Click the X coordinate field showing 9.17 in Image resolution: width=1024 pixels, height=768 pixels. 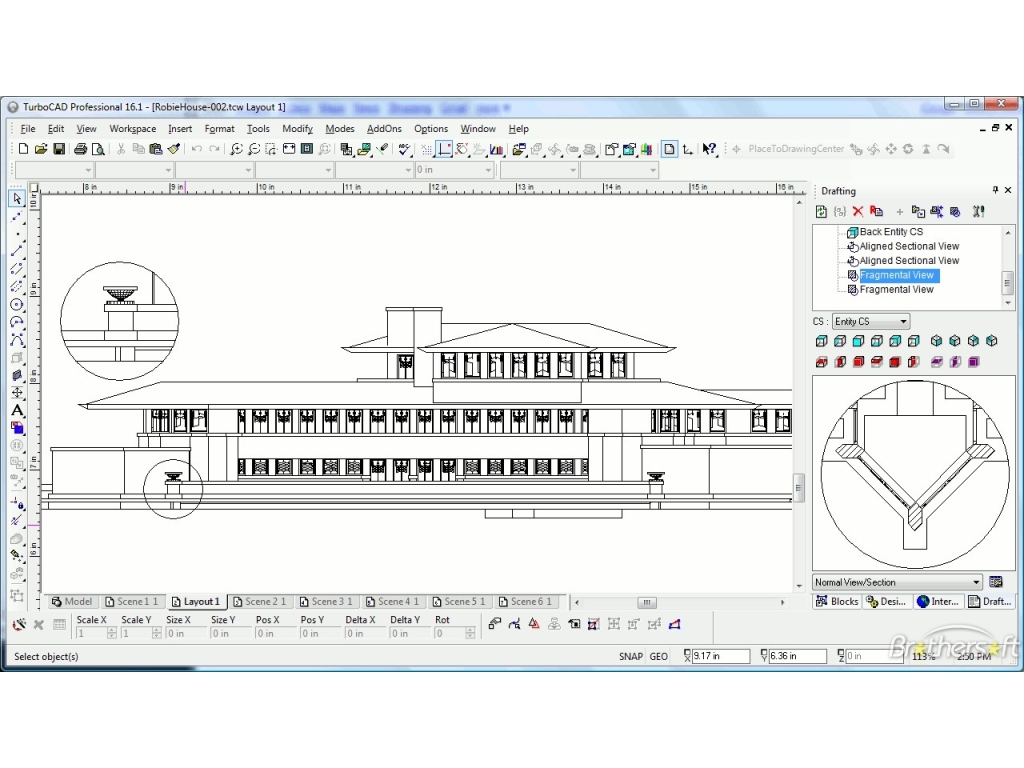pyautogui.click(x=721, y=656)
